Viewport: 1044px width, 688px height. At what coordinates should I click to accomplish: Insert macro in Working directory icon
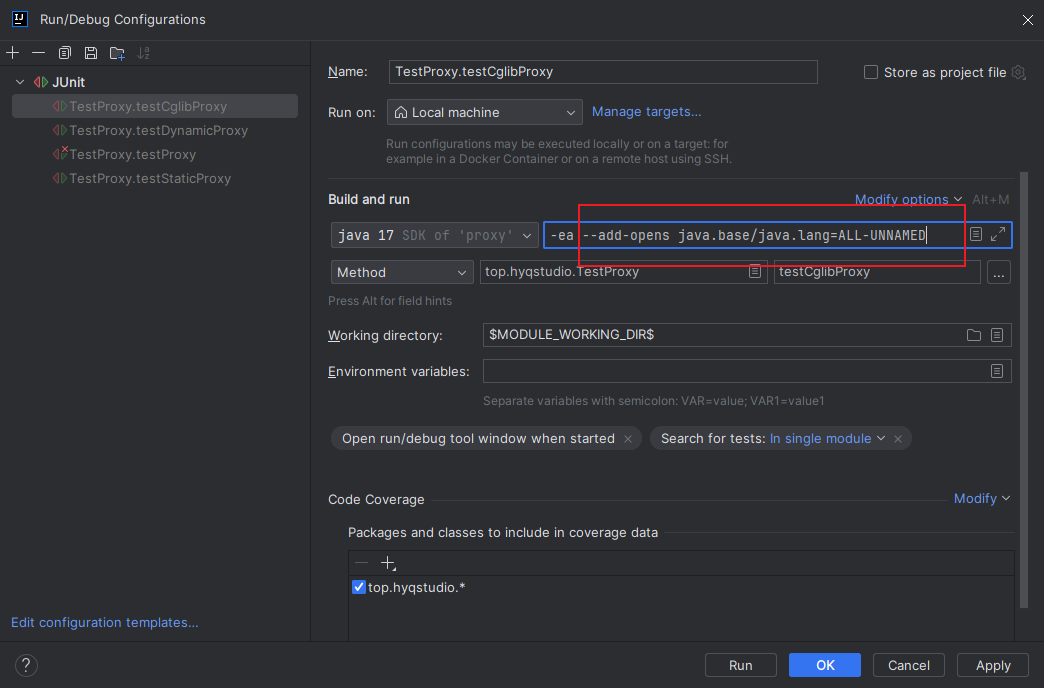point(997,335)
